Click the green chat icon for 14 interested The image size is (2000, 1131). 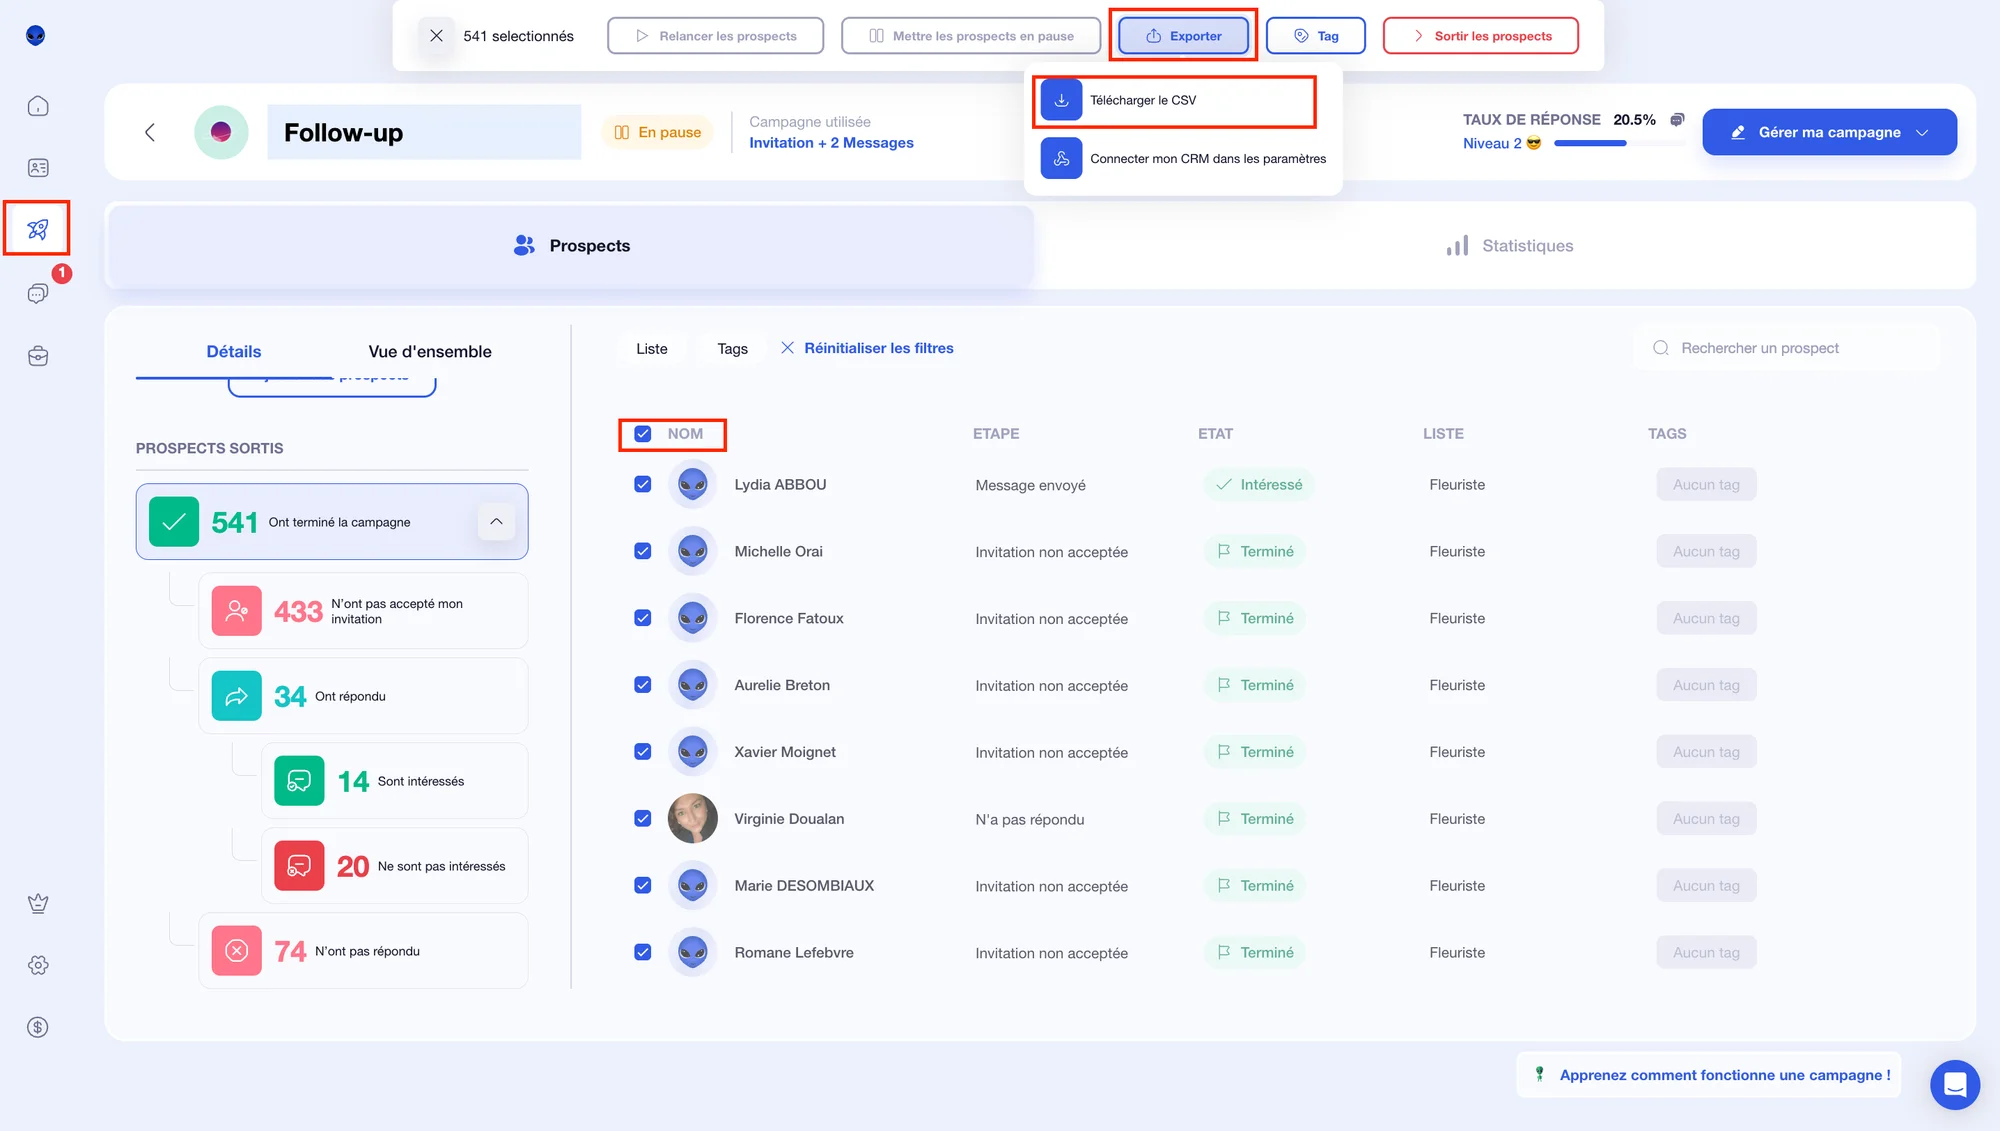(x=299, y=781)
